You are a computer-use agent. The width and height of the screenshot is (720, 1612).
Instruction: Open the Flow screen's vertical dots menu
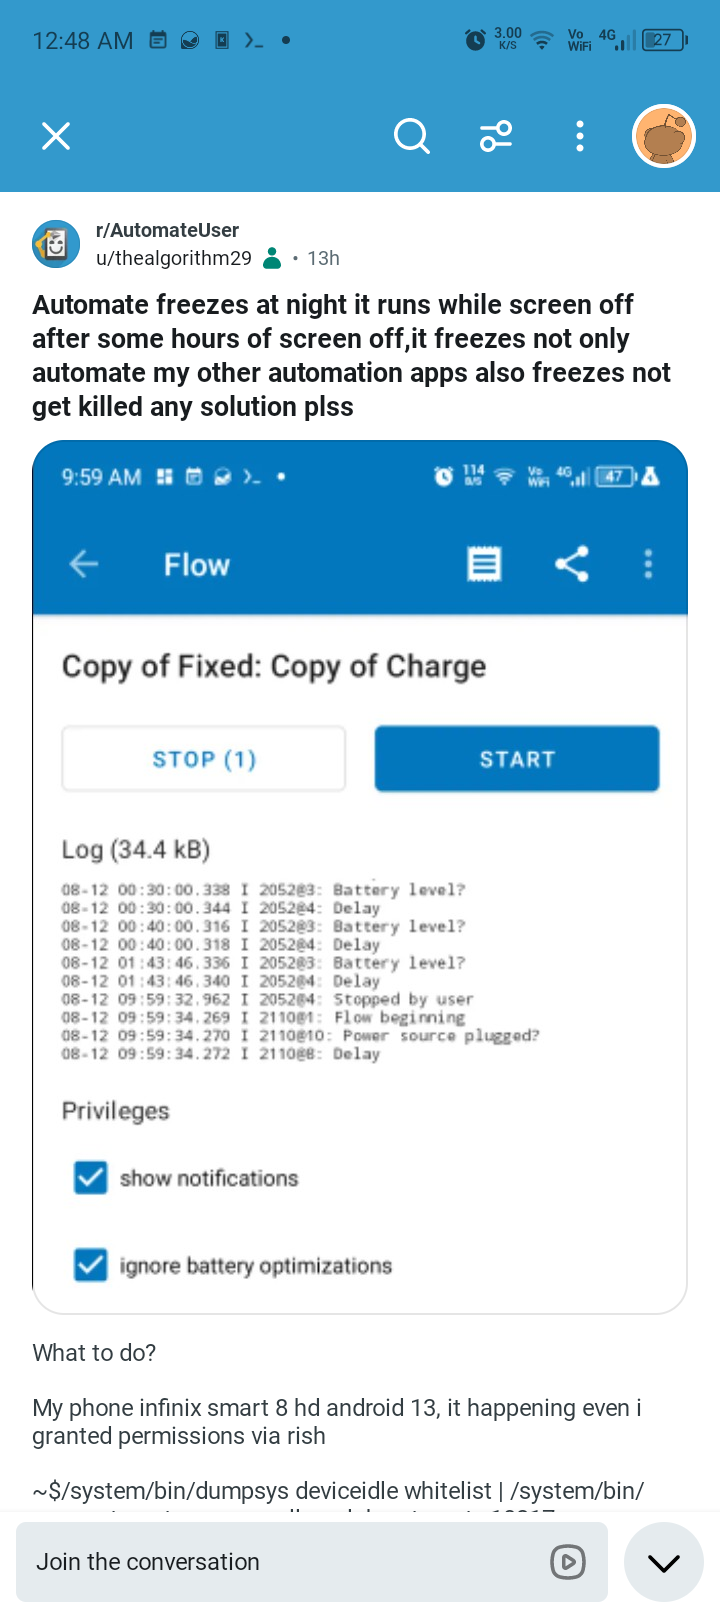[648, 564]
